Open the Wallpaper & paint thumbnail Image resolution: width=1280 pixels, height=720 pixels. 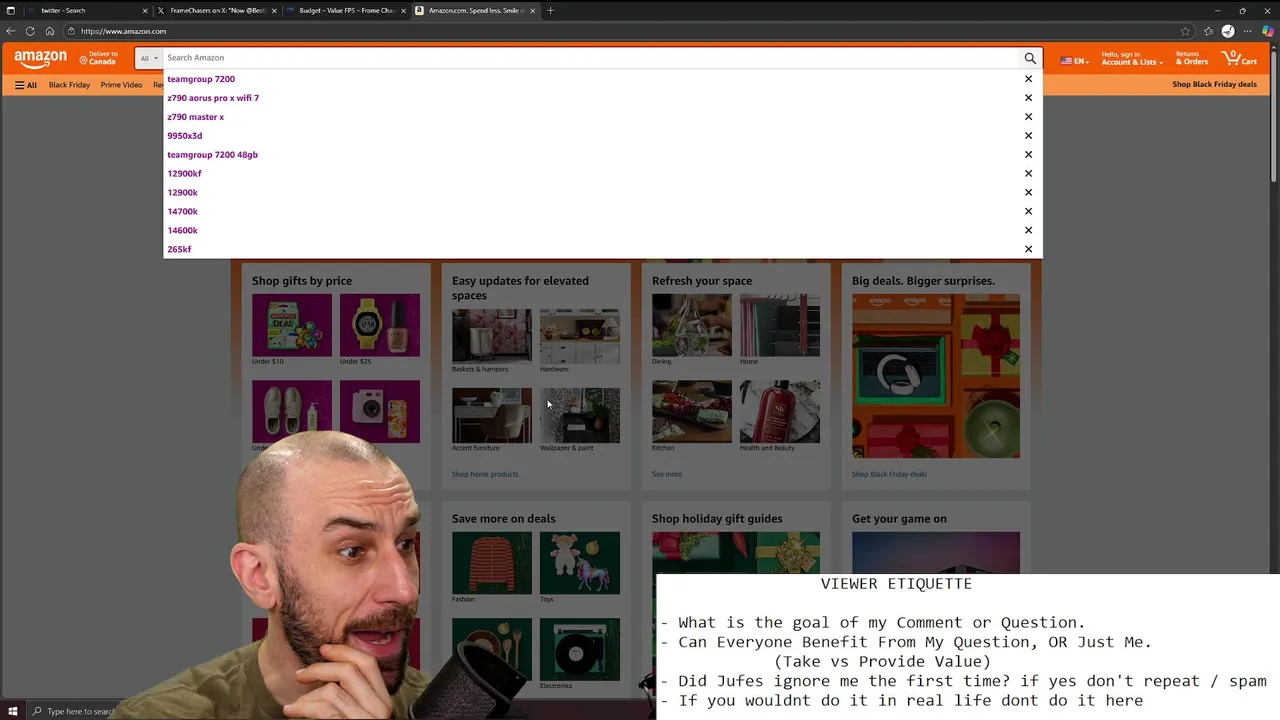(x=579, y=415)
